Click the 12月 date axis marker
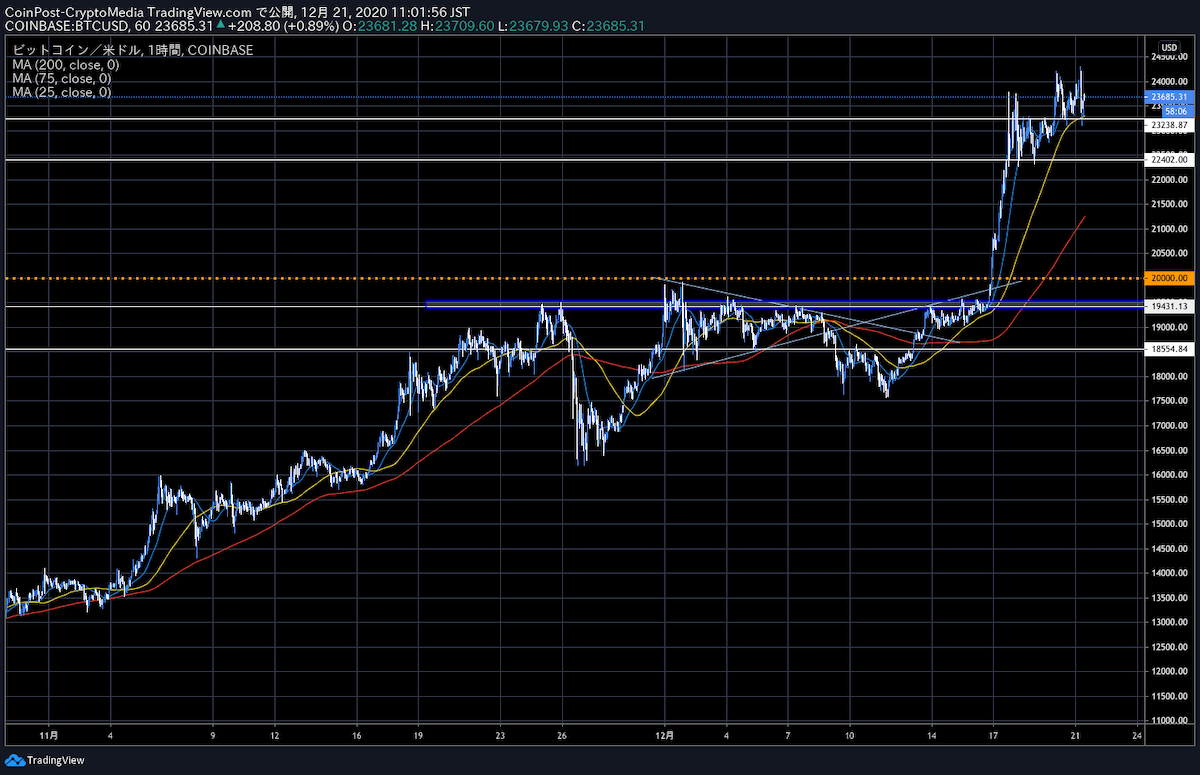 [x=664, y=733]
